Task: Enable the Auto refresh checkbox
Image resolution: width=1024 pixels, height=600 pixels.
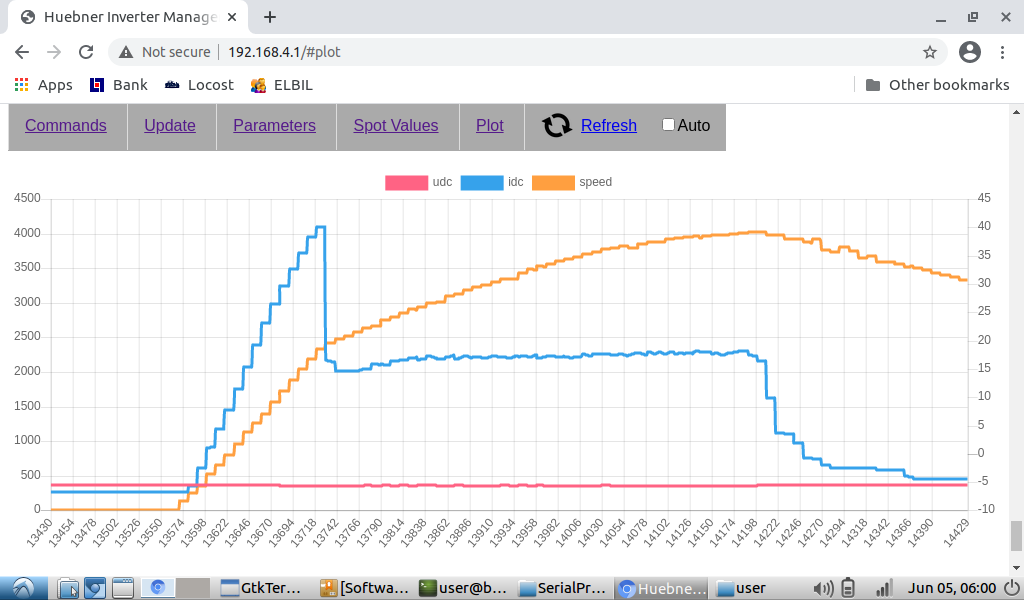Action: 669,125
